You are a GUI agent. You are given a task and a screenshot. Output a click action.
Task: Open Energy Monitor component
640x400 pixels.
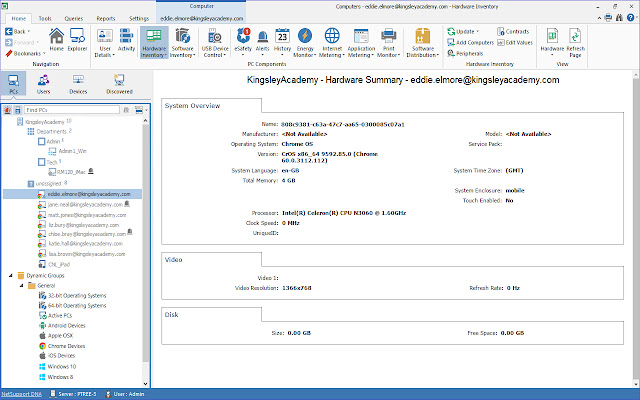coord(305,42)
